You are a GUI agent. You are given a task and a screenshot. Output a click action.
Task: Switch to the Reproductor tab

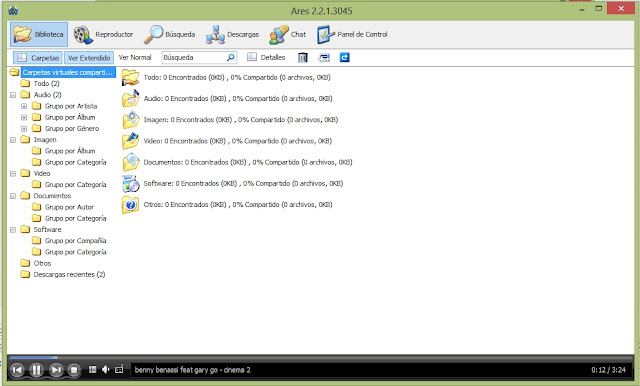click(x=103, y=34)
